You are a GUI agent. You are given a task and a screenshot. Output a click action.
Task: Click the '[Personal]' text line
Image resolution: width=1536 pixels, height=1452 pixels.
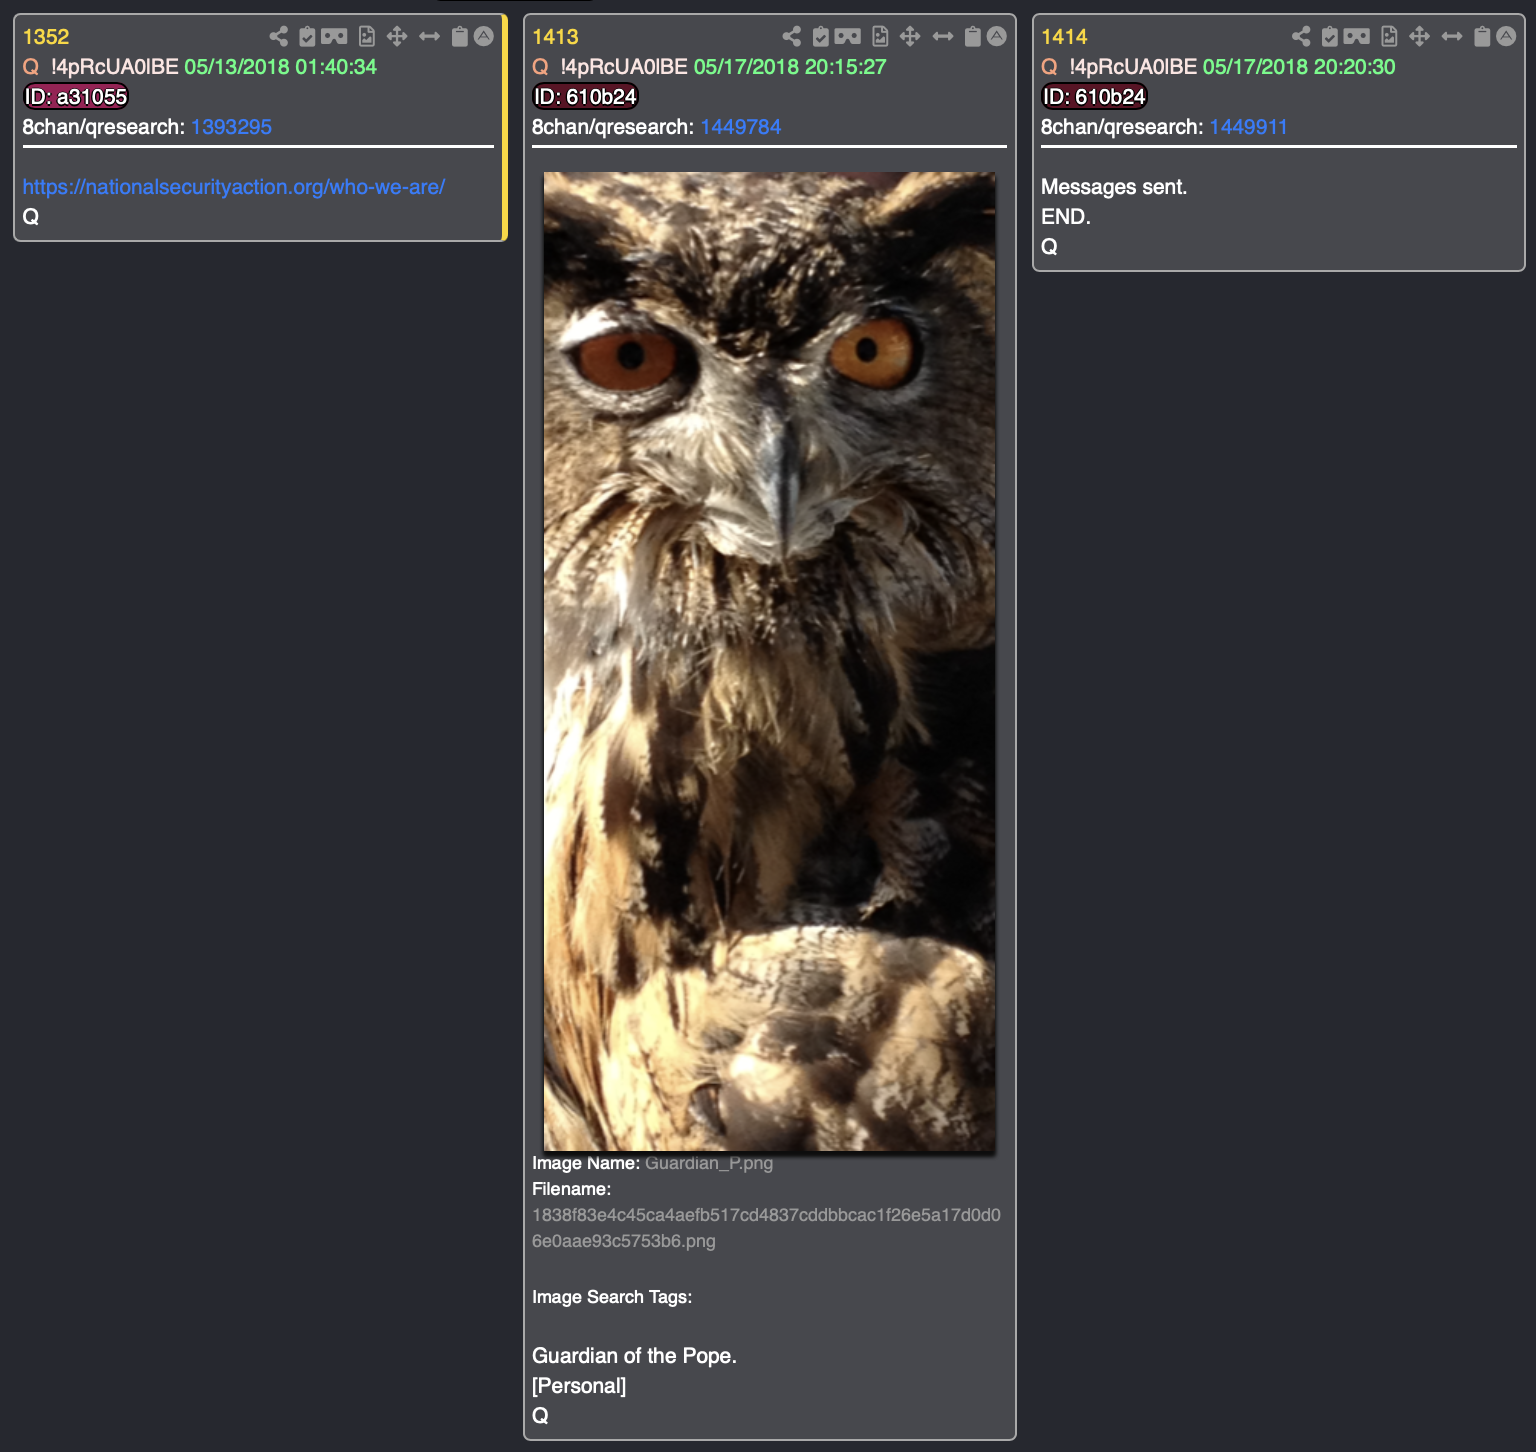579,1386
